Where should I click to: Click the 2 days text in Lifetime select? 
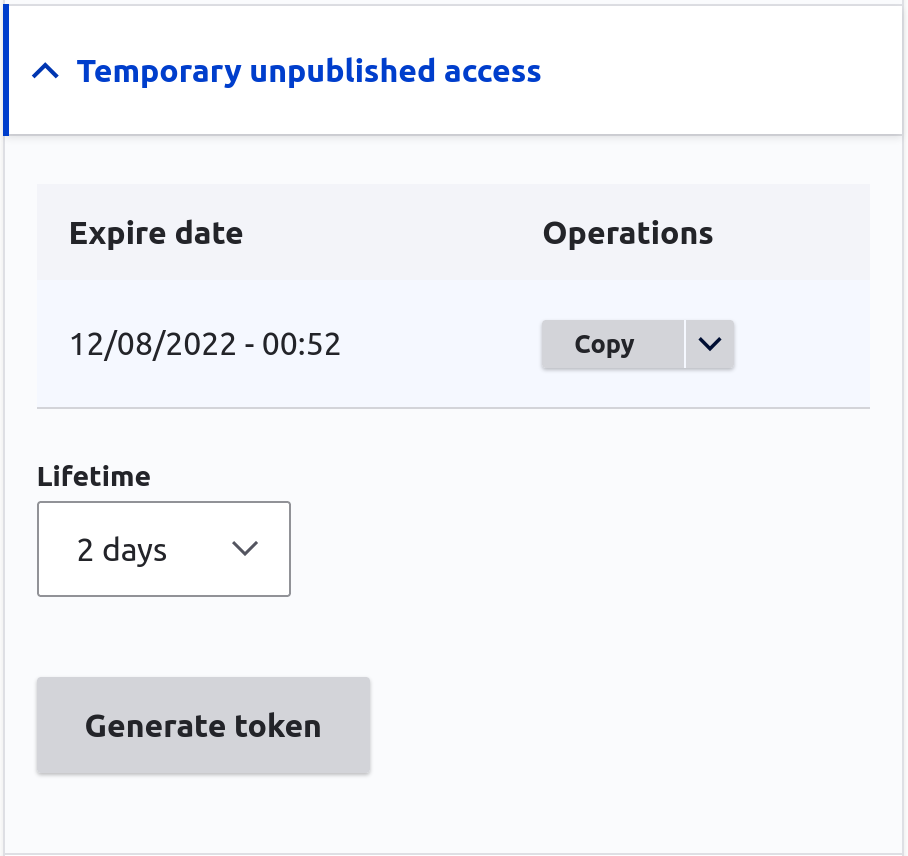[x=122, y=550]
